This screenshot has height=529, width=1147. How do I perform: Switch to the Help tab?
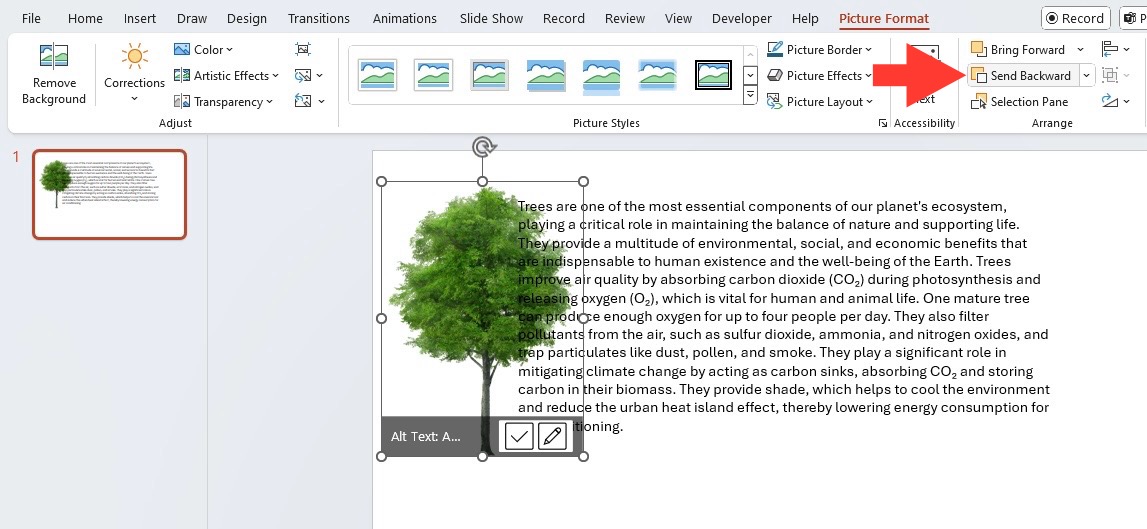click(x=805, y=18)
